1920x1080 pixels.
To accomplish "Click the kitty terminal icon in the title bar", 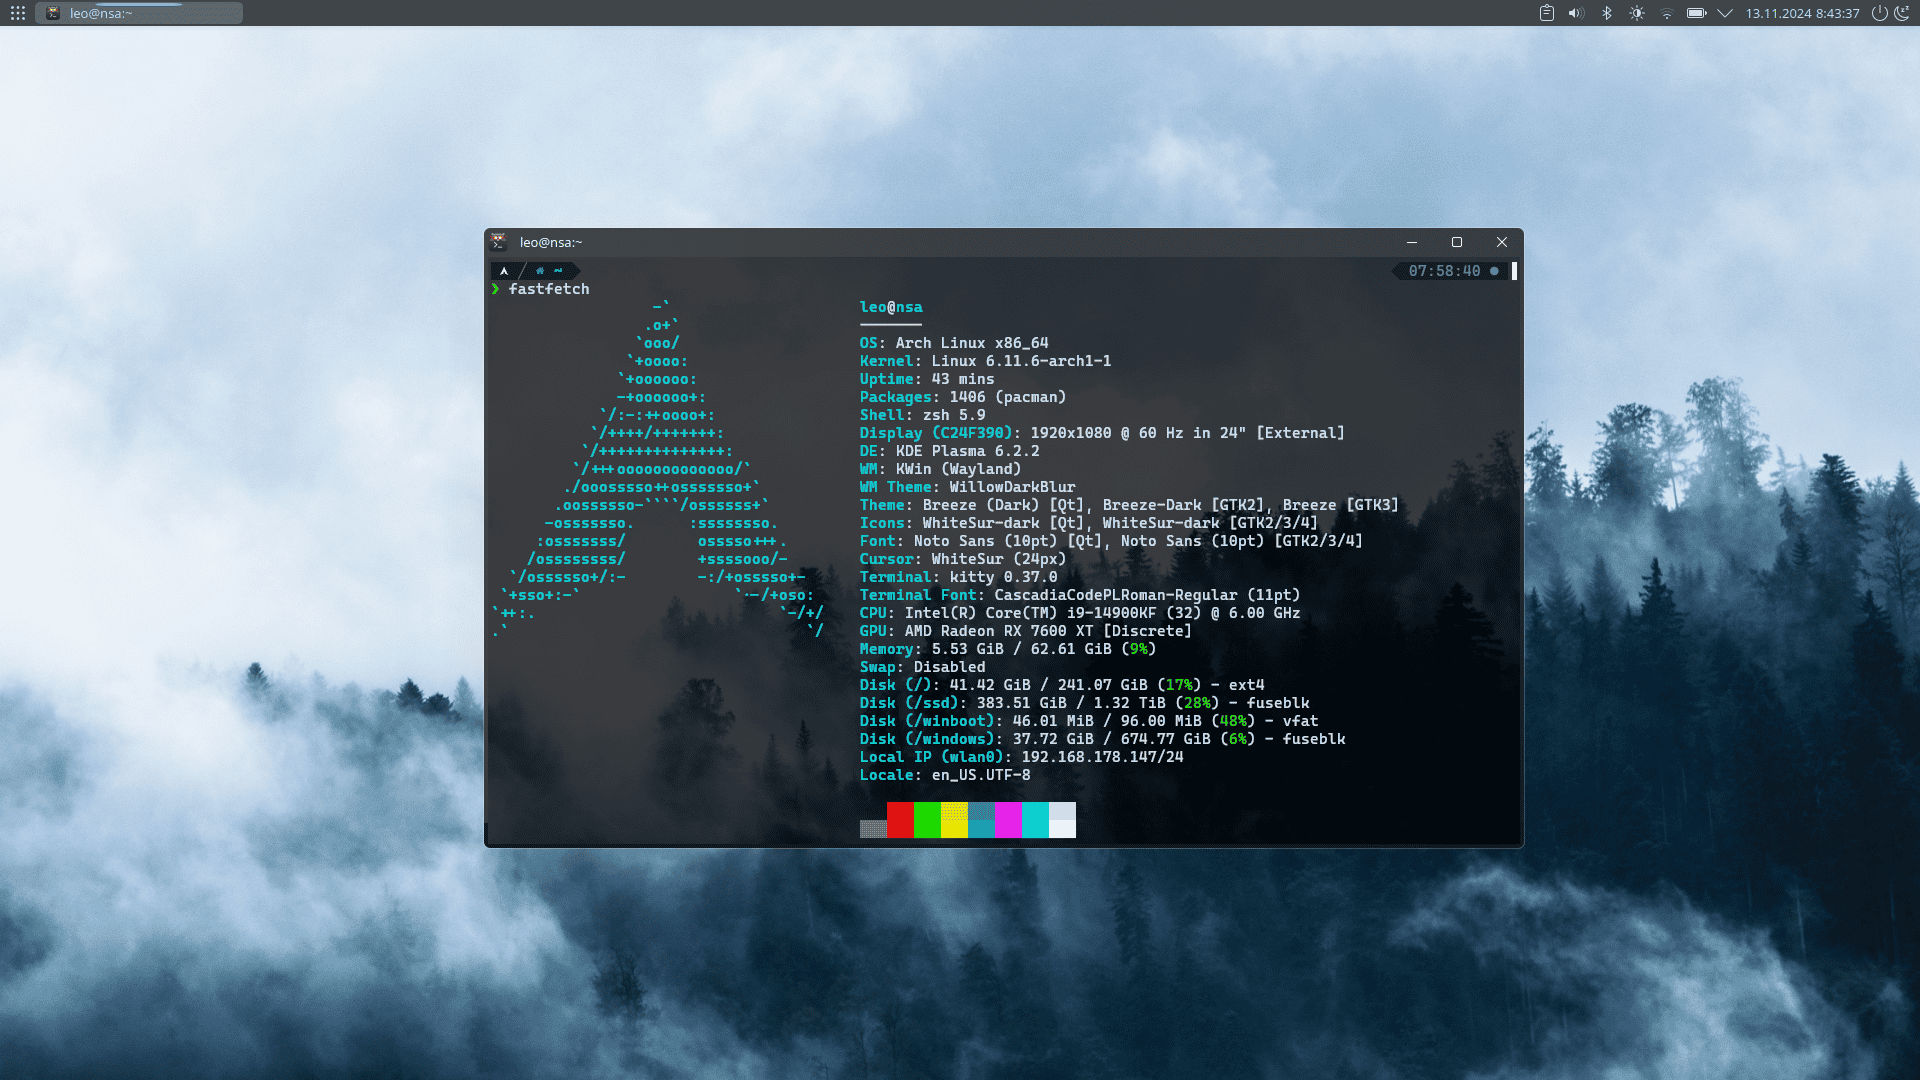I will point(498,242).
